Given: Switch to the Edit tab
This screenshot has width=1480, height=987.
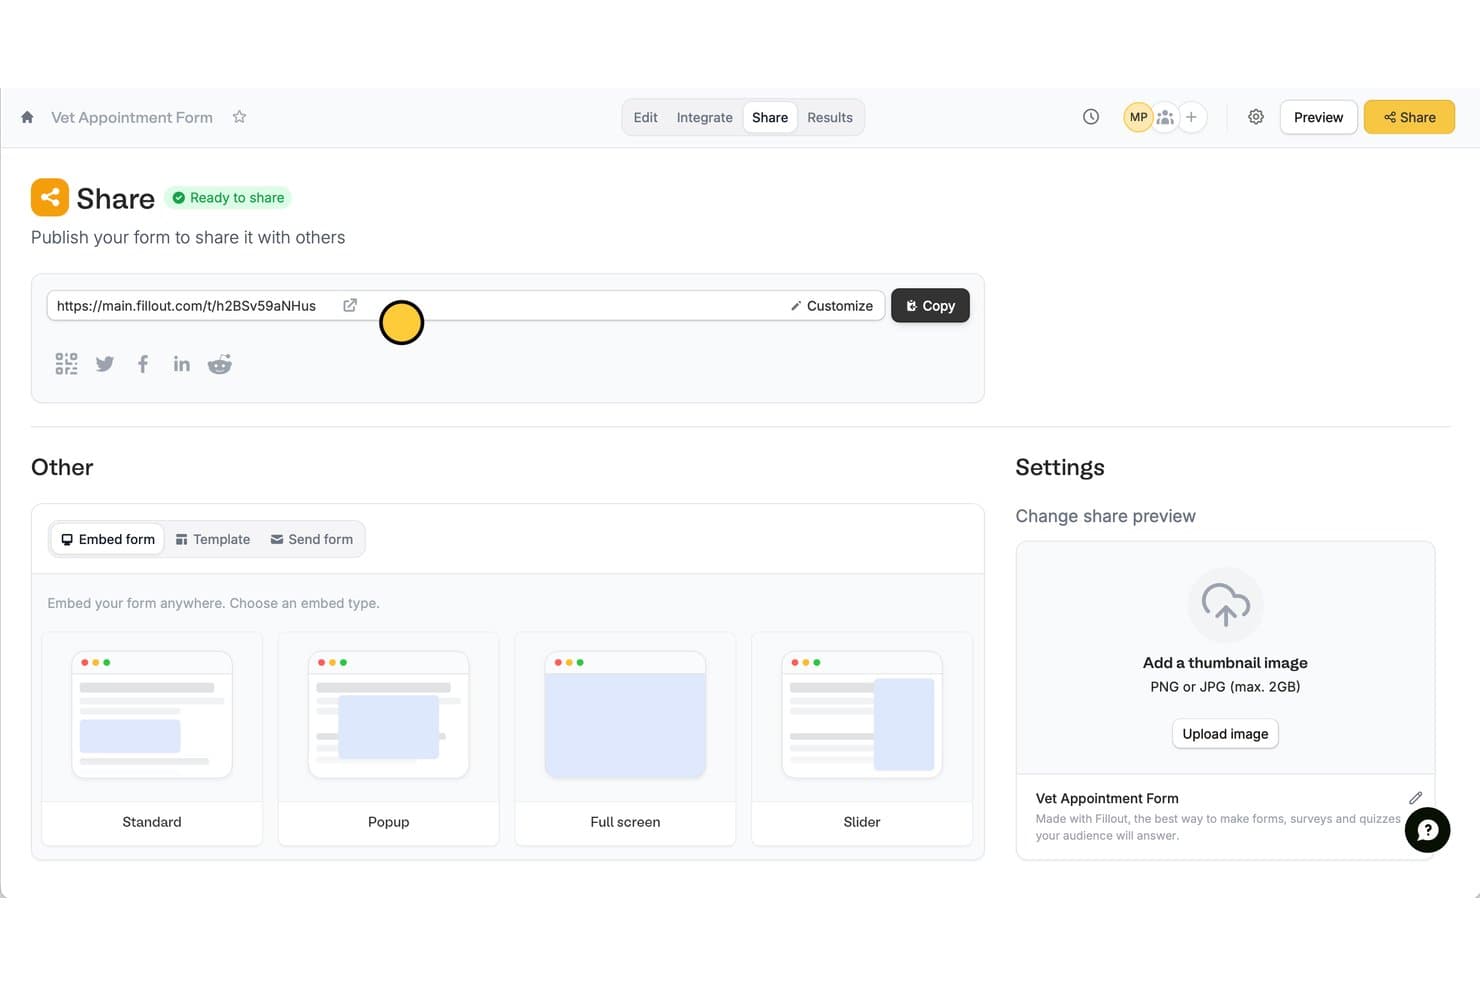Looking at the screenshot, I should 645,117.
